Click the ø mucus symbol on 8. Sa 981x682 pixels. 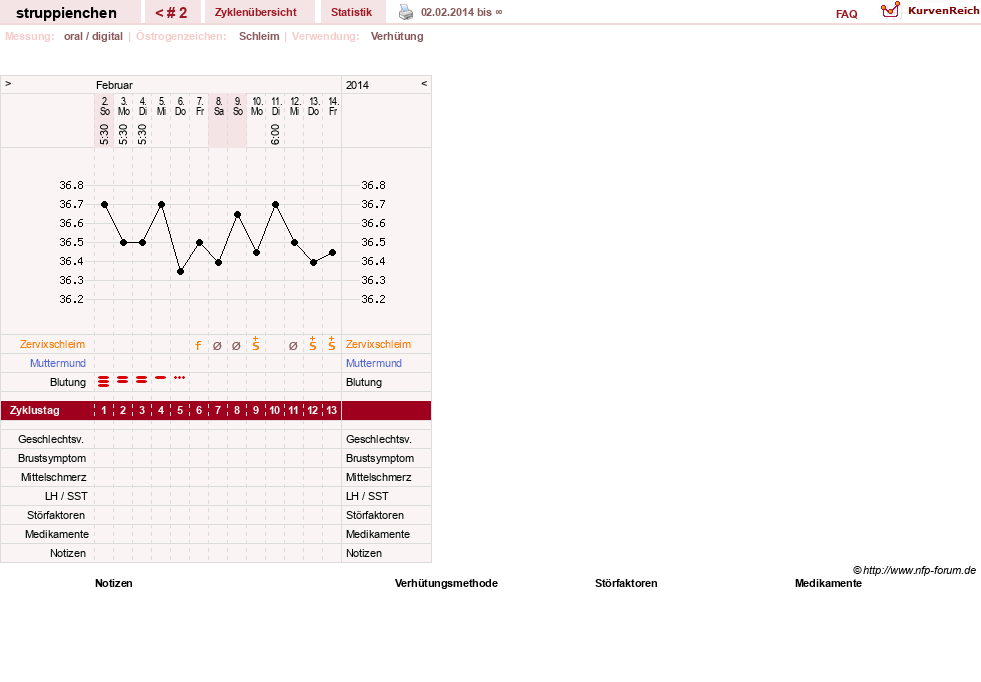(x=217, y=345)
